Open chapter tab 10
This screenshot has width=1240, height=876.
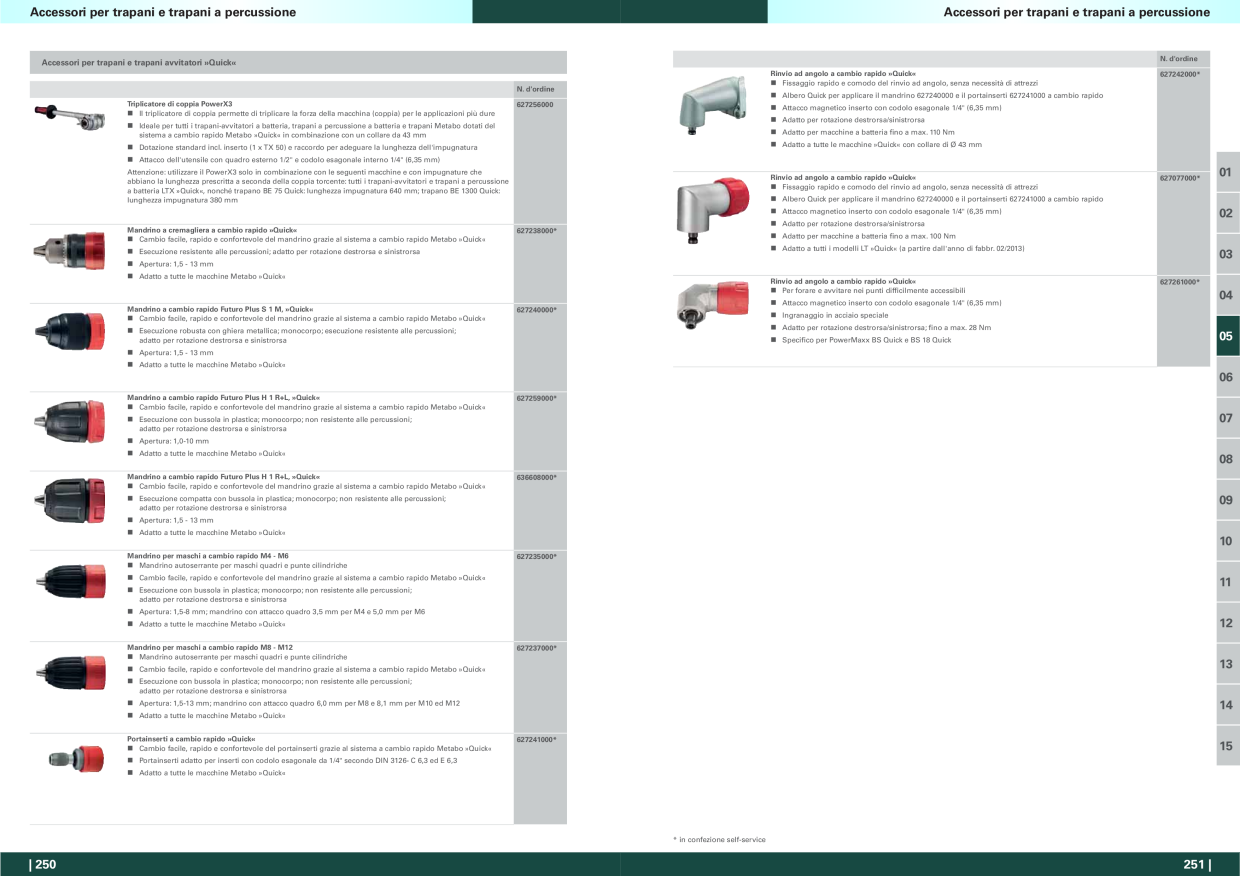pyautogui.click(x=1227, y=541)
